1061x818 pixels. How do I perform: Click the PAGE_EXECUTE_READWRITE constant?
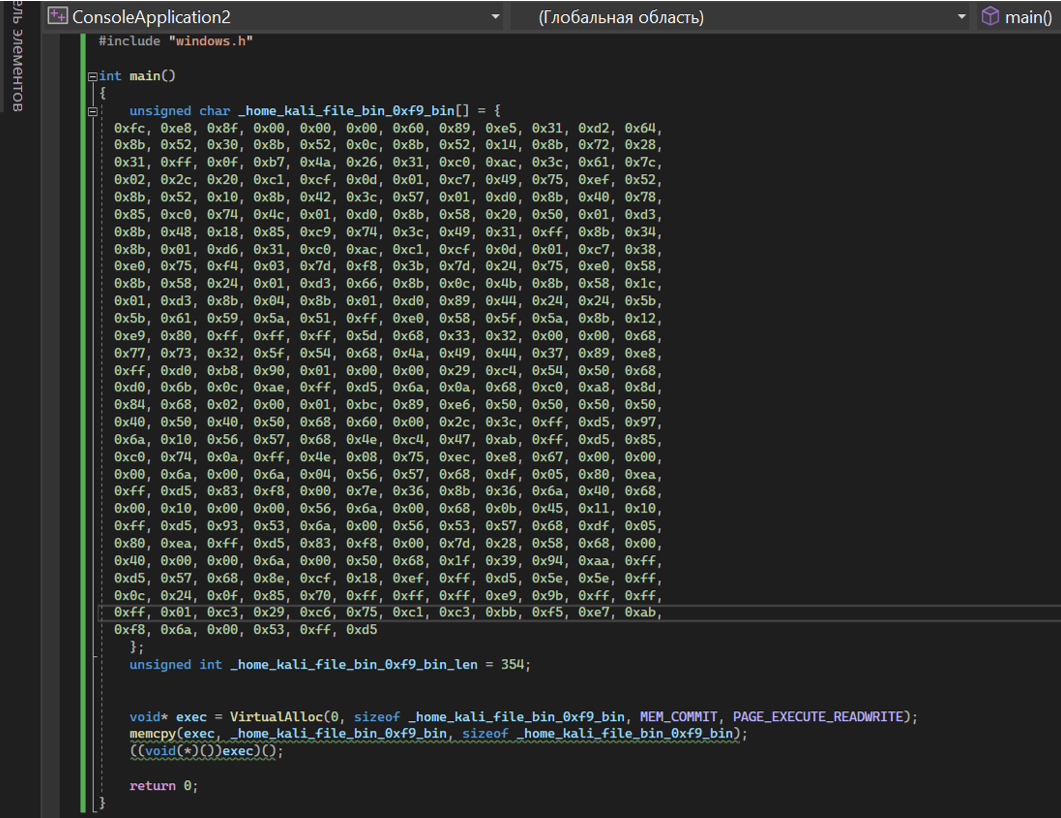818,717
